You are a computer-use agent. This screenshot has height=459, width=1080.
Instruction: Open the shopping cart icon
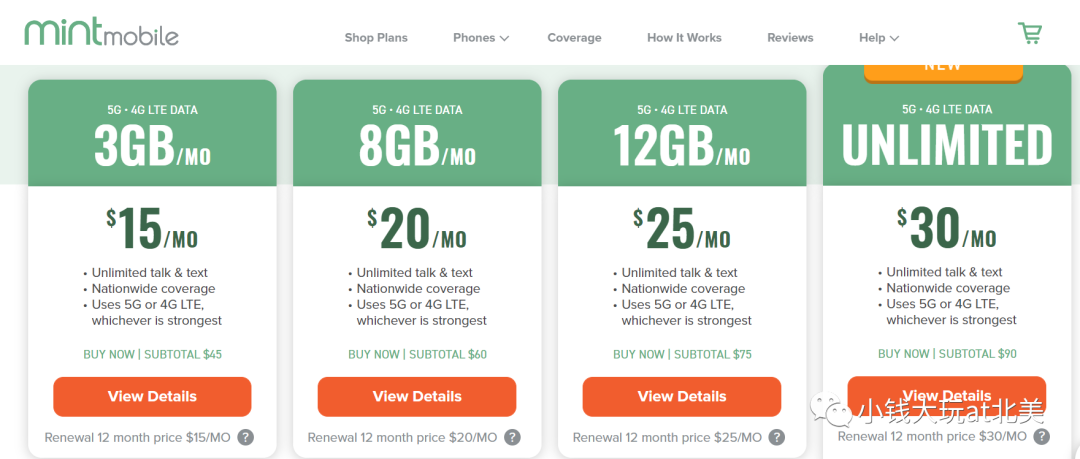pos(1030,34)
